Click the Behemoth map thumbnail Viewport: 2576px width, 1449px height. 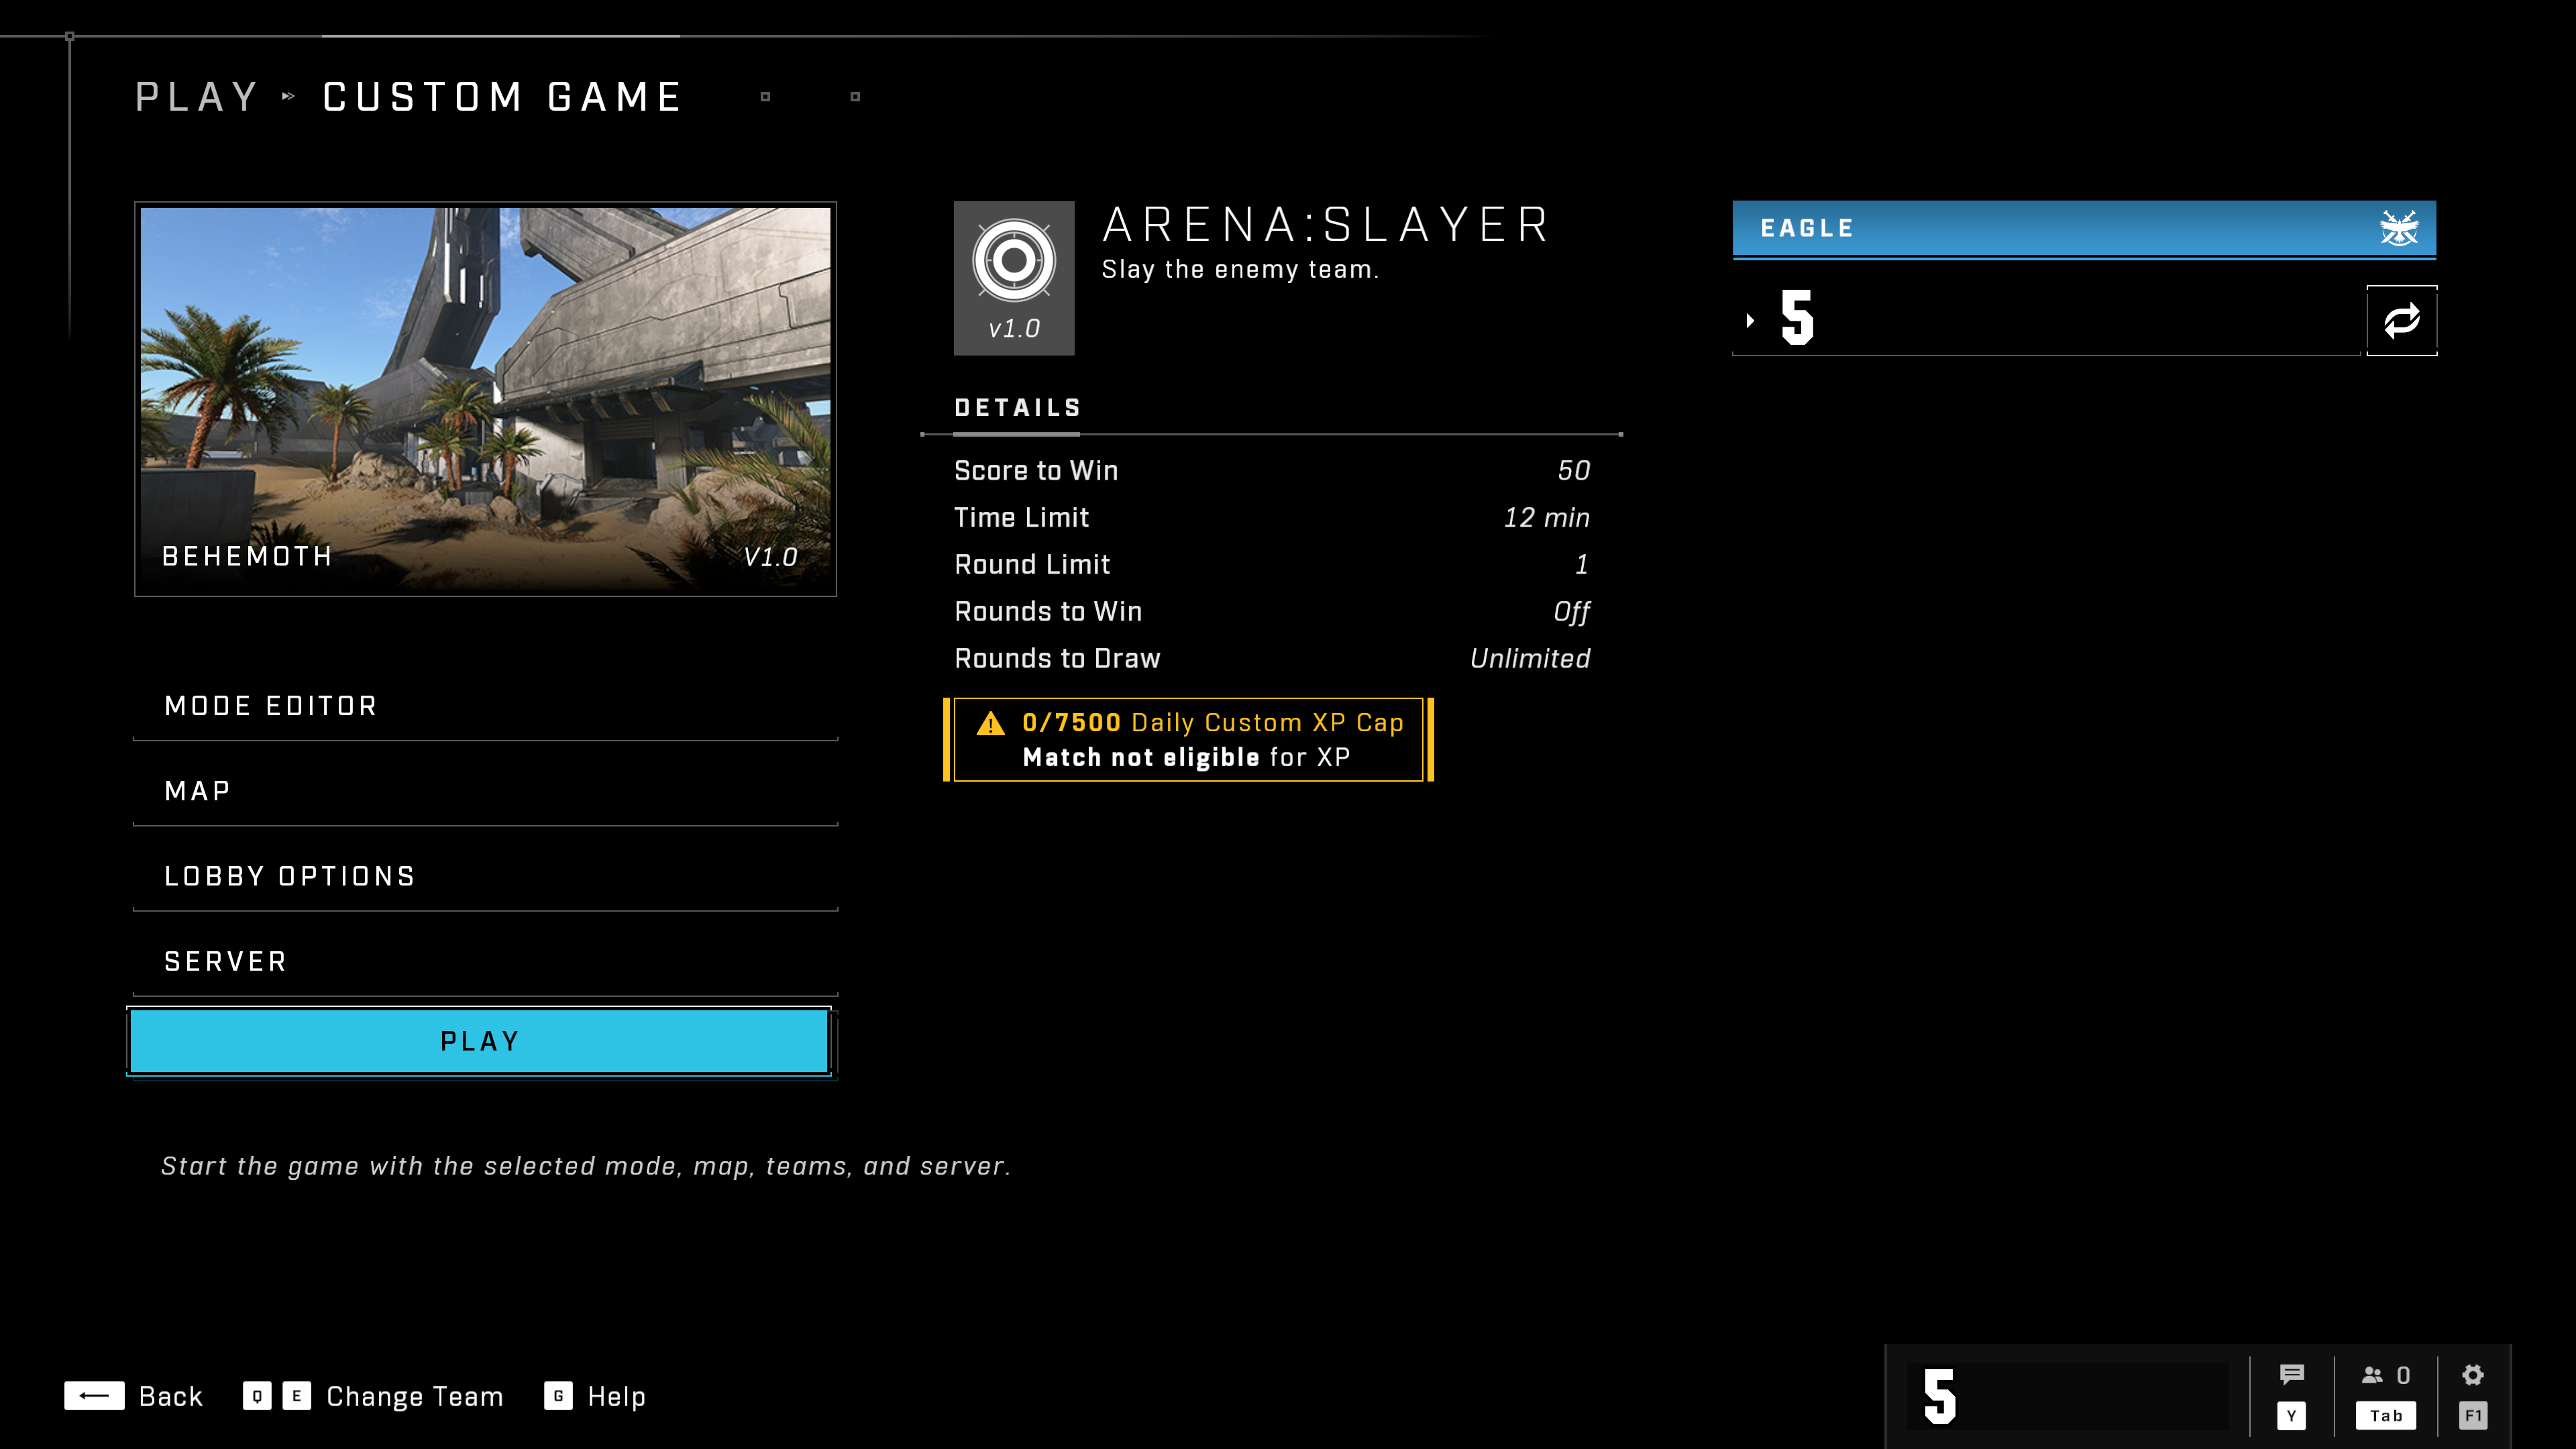[x=485, y=398]
